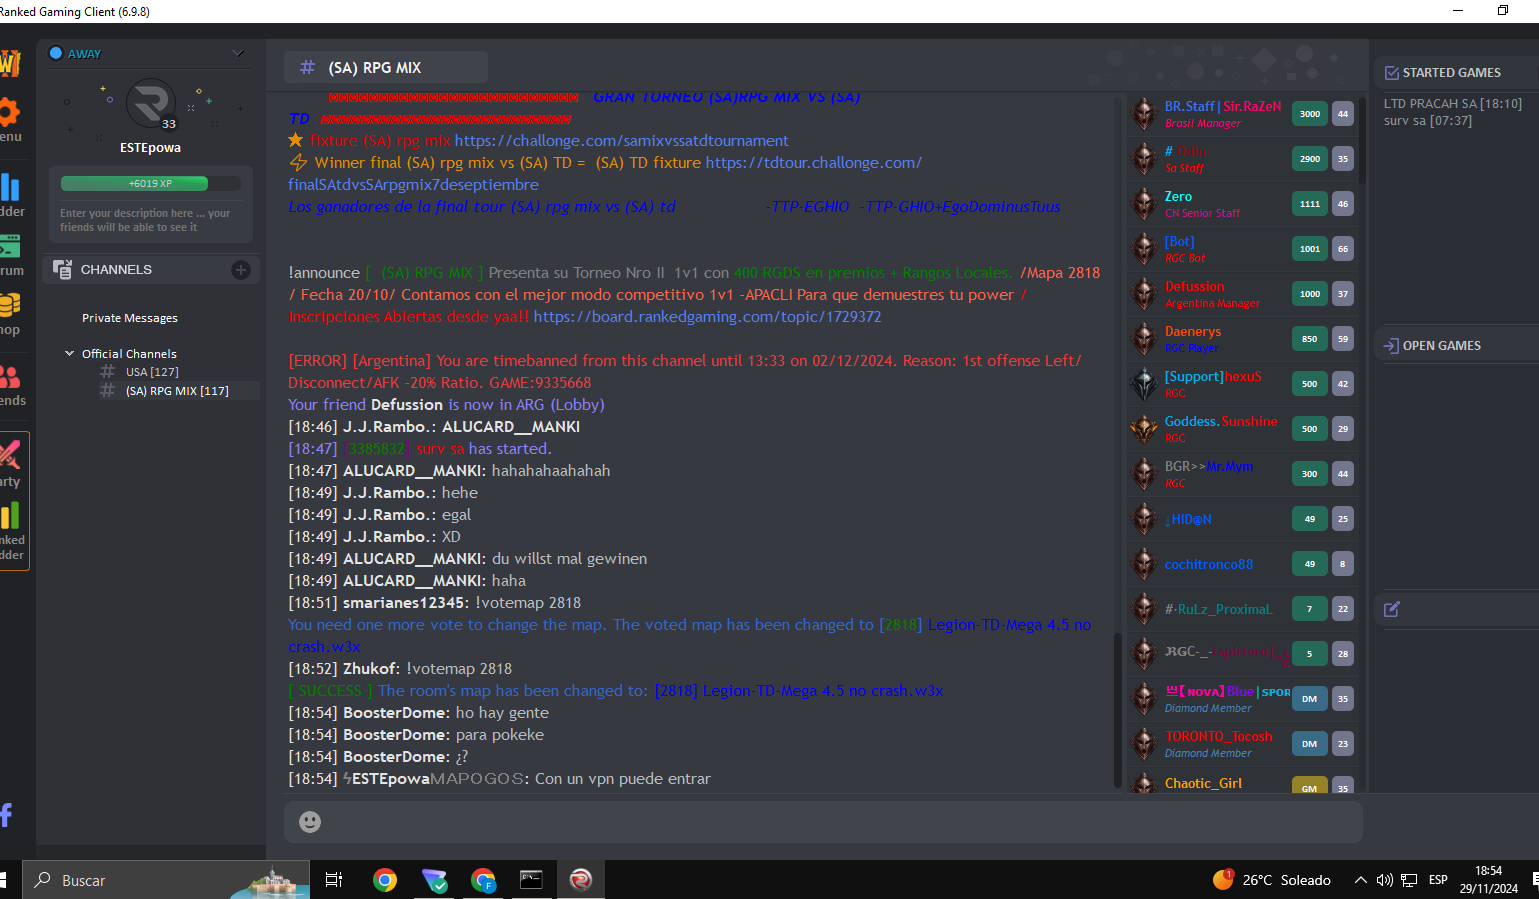Click the chat message input field
This screenshot has width=1539, height=899.
pyautogui.click(x=822, y=822)
